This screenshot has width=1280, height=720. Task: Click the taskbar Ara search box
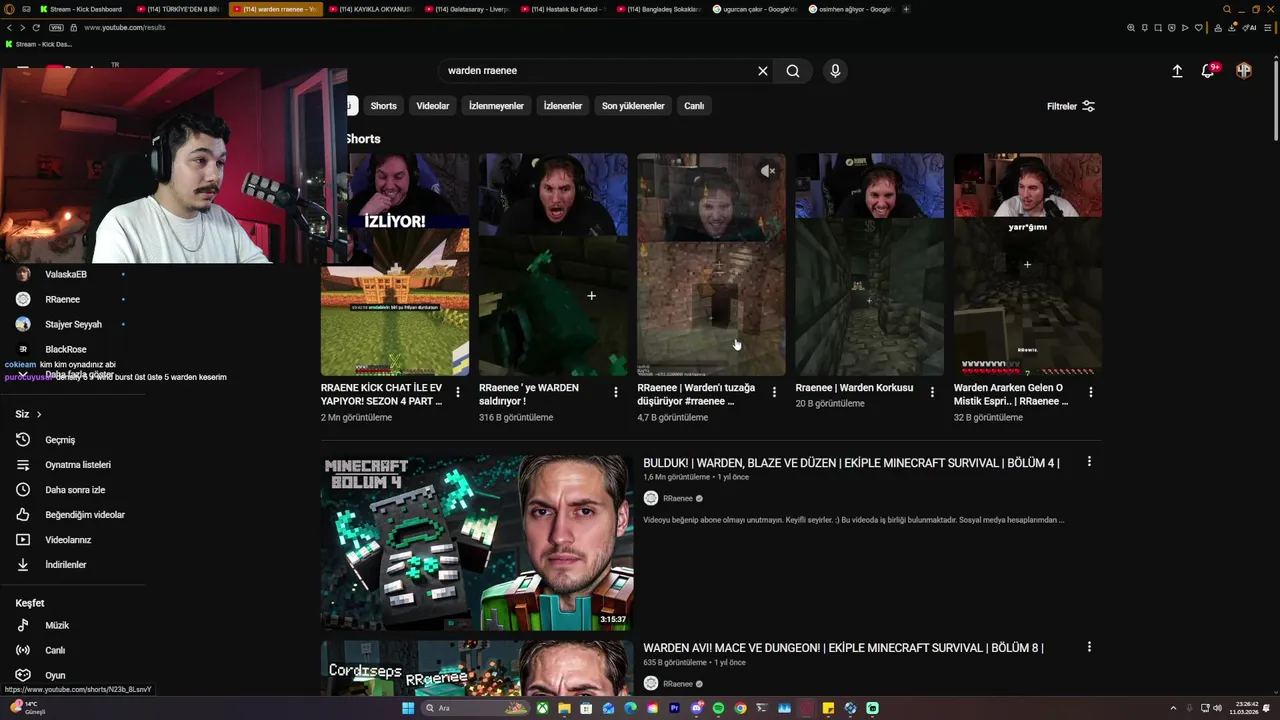pyautogui.click(x=475, y=708)
